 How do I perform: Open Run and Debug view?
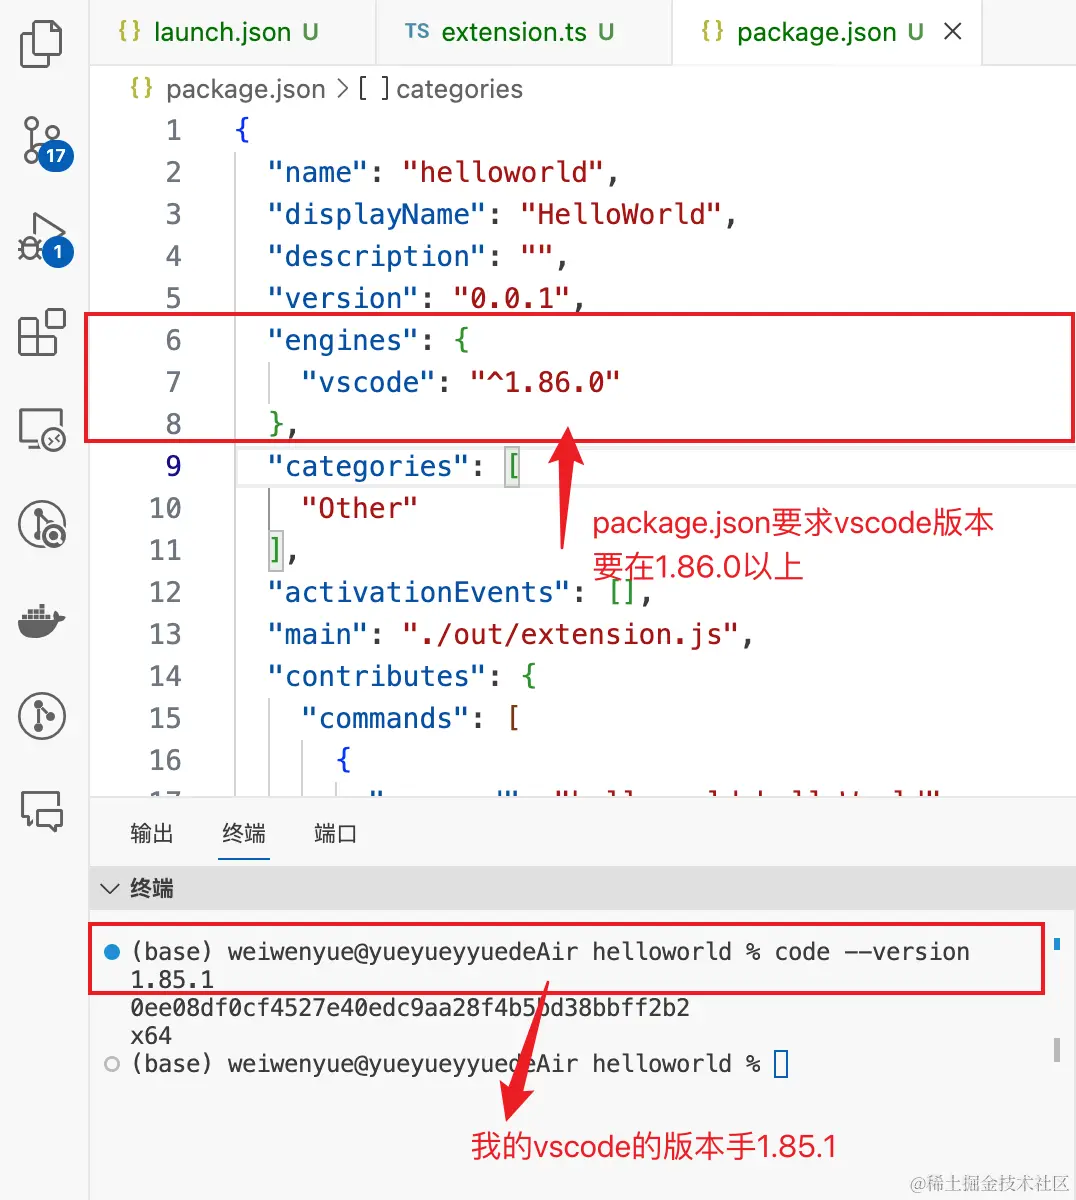[44, 238]
